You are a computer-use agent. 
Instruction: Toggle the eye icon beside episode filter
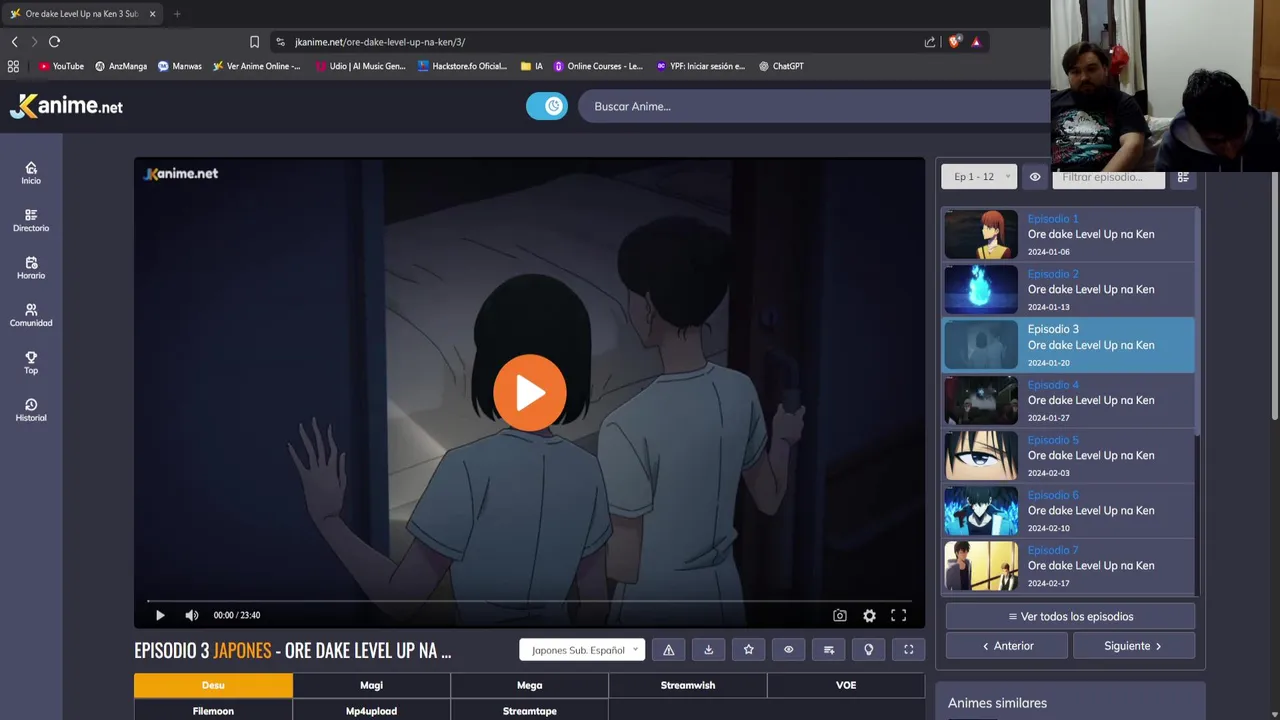(x=1035, y=177)
